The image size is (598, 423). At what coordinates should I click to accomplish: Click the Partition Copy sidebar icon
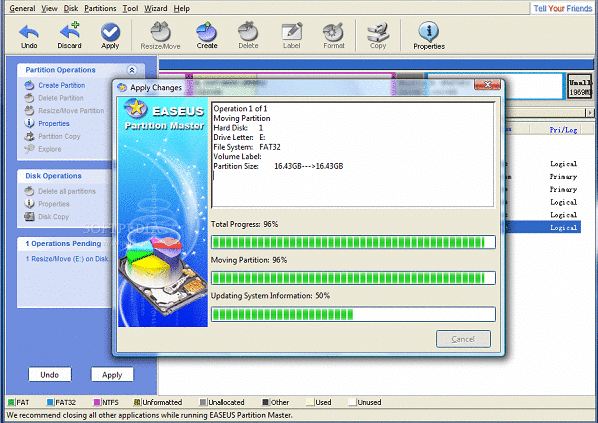point(29,136)
